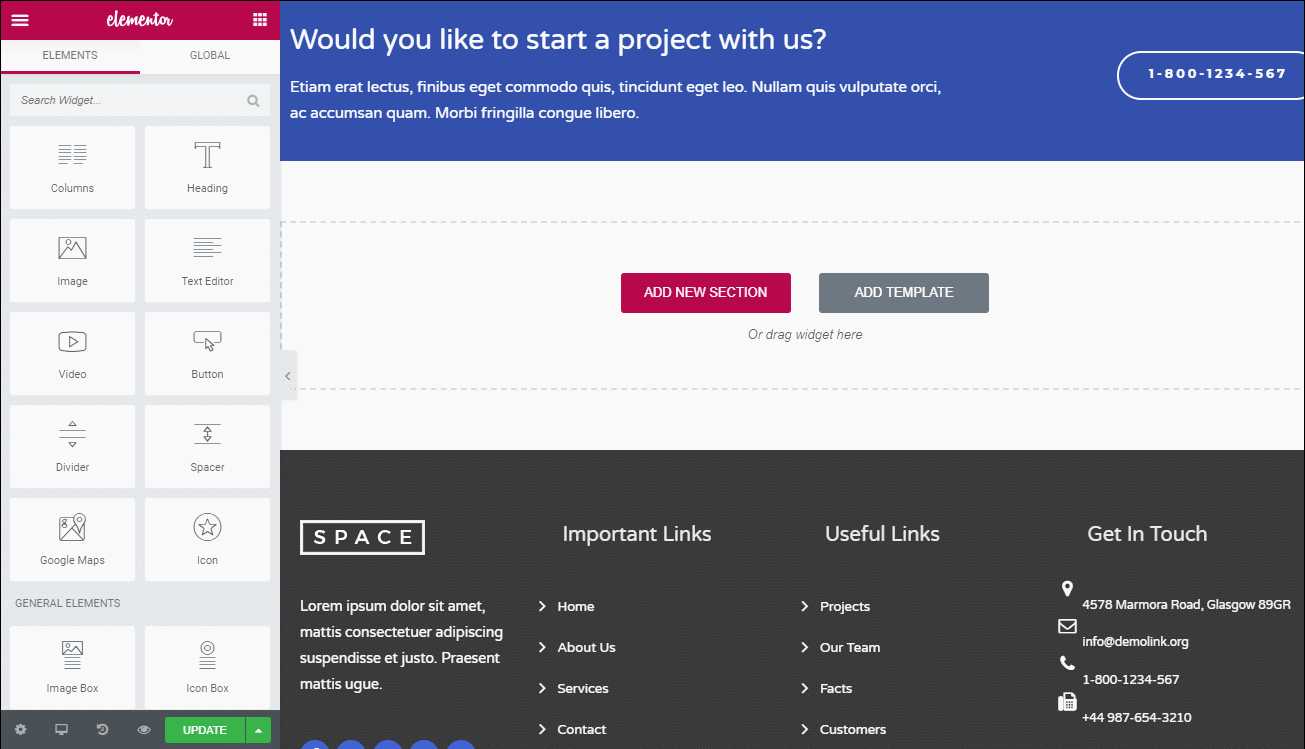This screenshot has height=749, width=1305.
Task: Toggle the preview eye icon
Action: (144, 730)
